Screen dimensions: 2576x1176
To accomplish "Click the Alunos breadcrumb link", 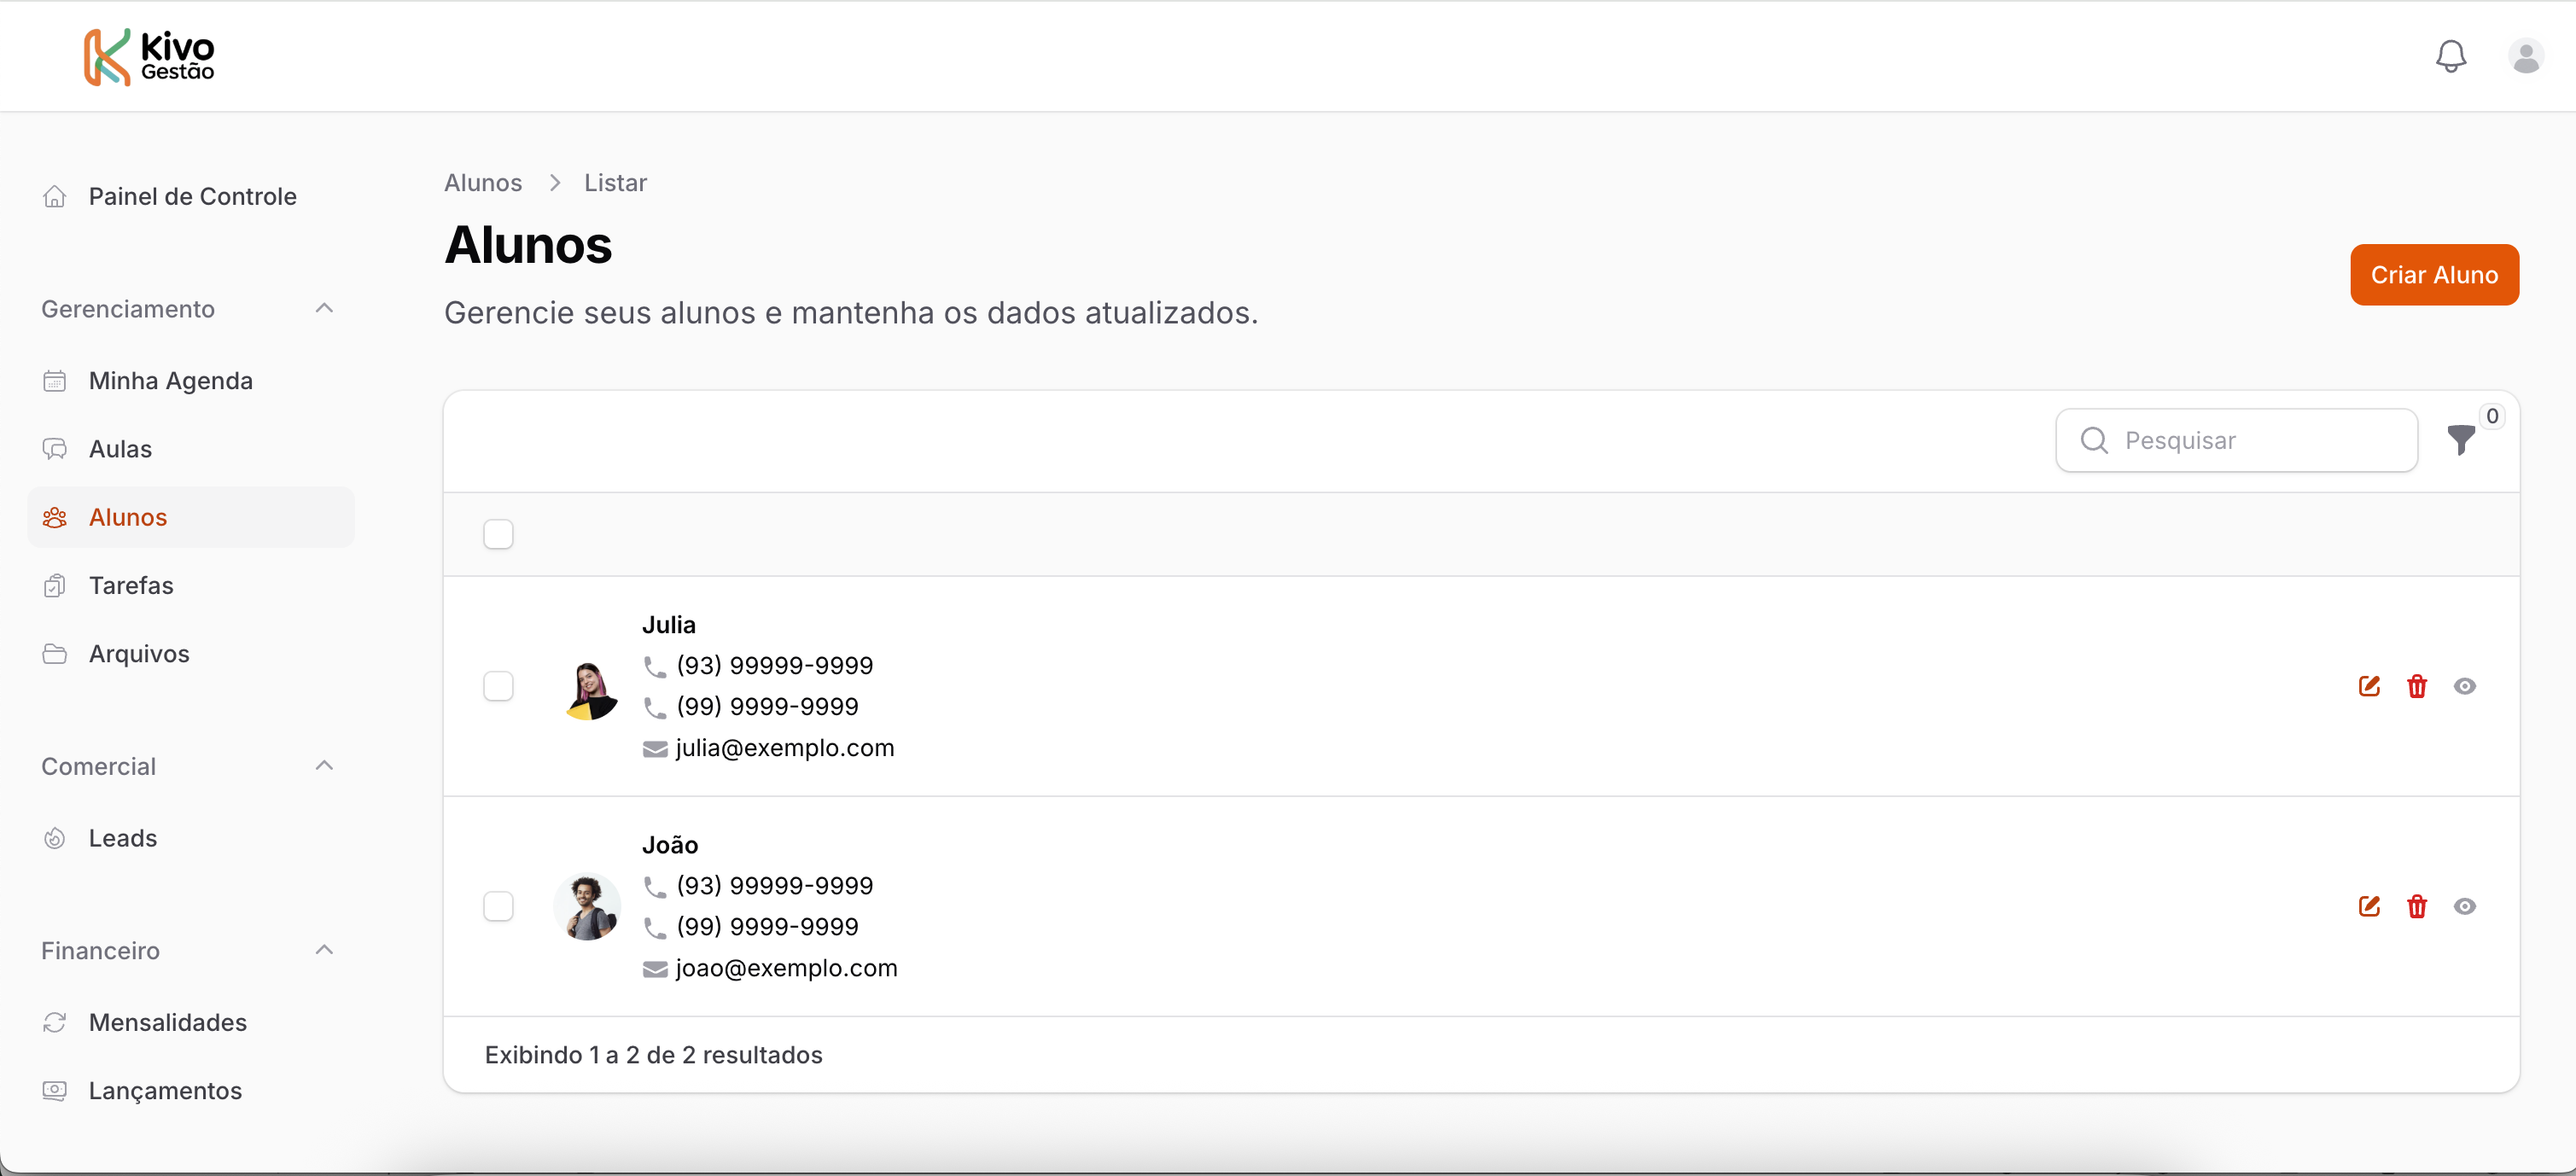I will click(483, 183).
